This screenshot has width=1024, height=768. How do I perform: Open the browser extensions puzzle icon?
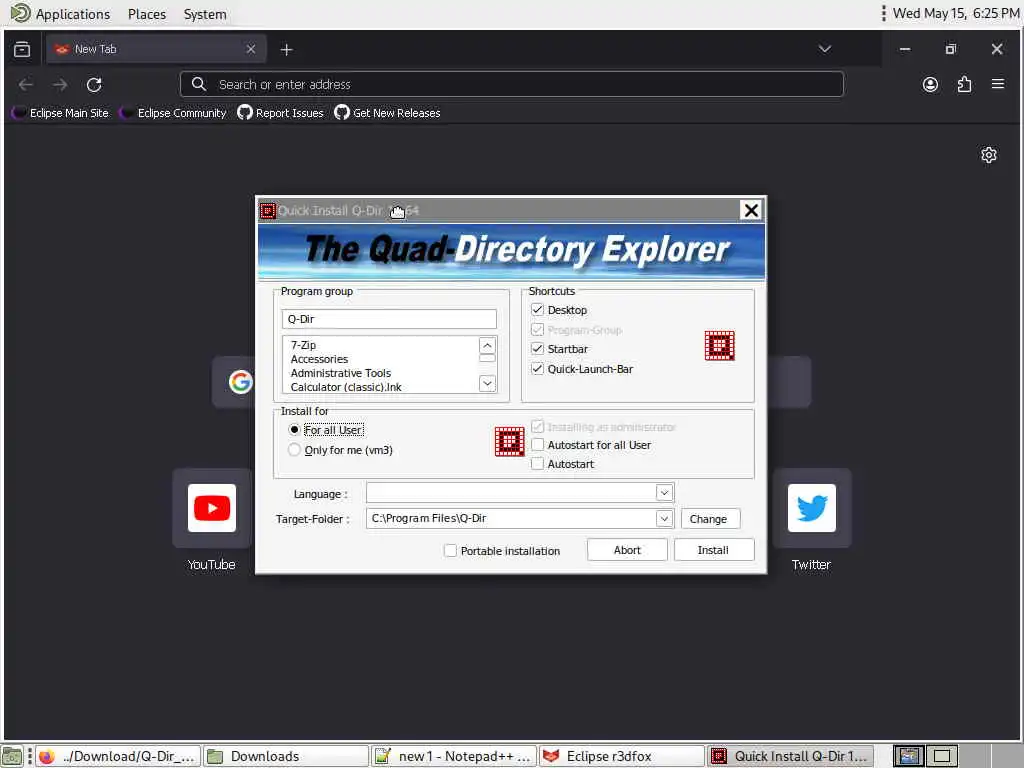[964, 84]
